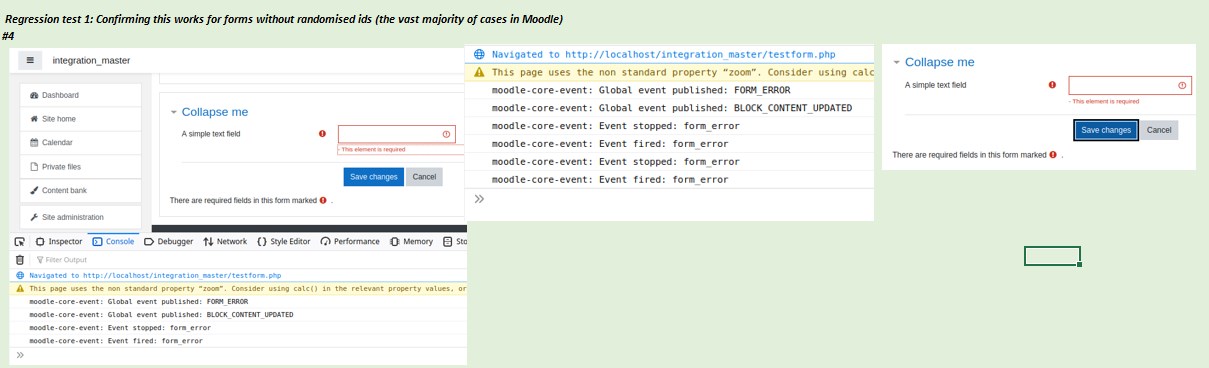
Task: Click the 'BLOCK_CONTENT_UPDATED' line in the devtools console
Action: (x=161, y=314)
